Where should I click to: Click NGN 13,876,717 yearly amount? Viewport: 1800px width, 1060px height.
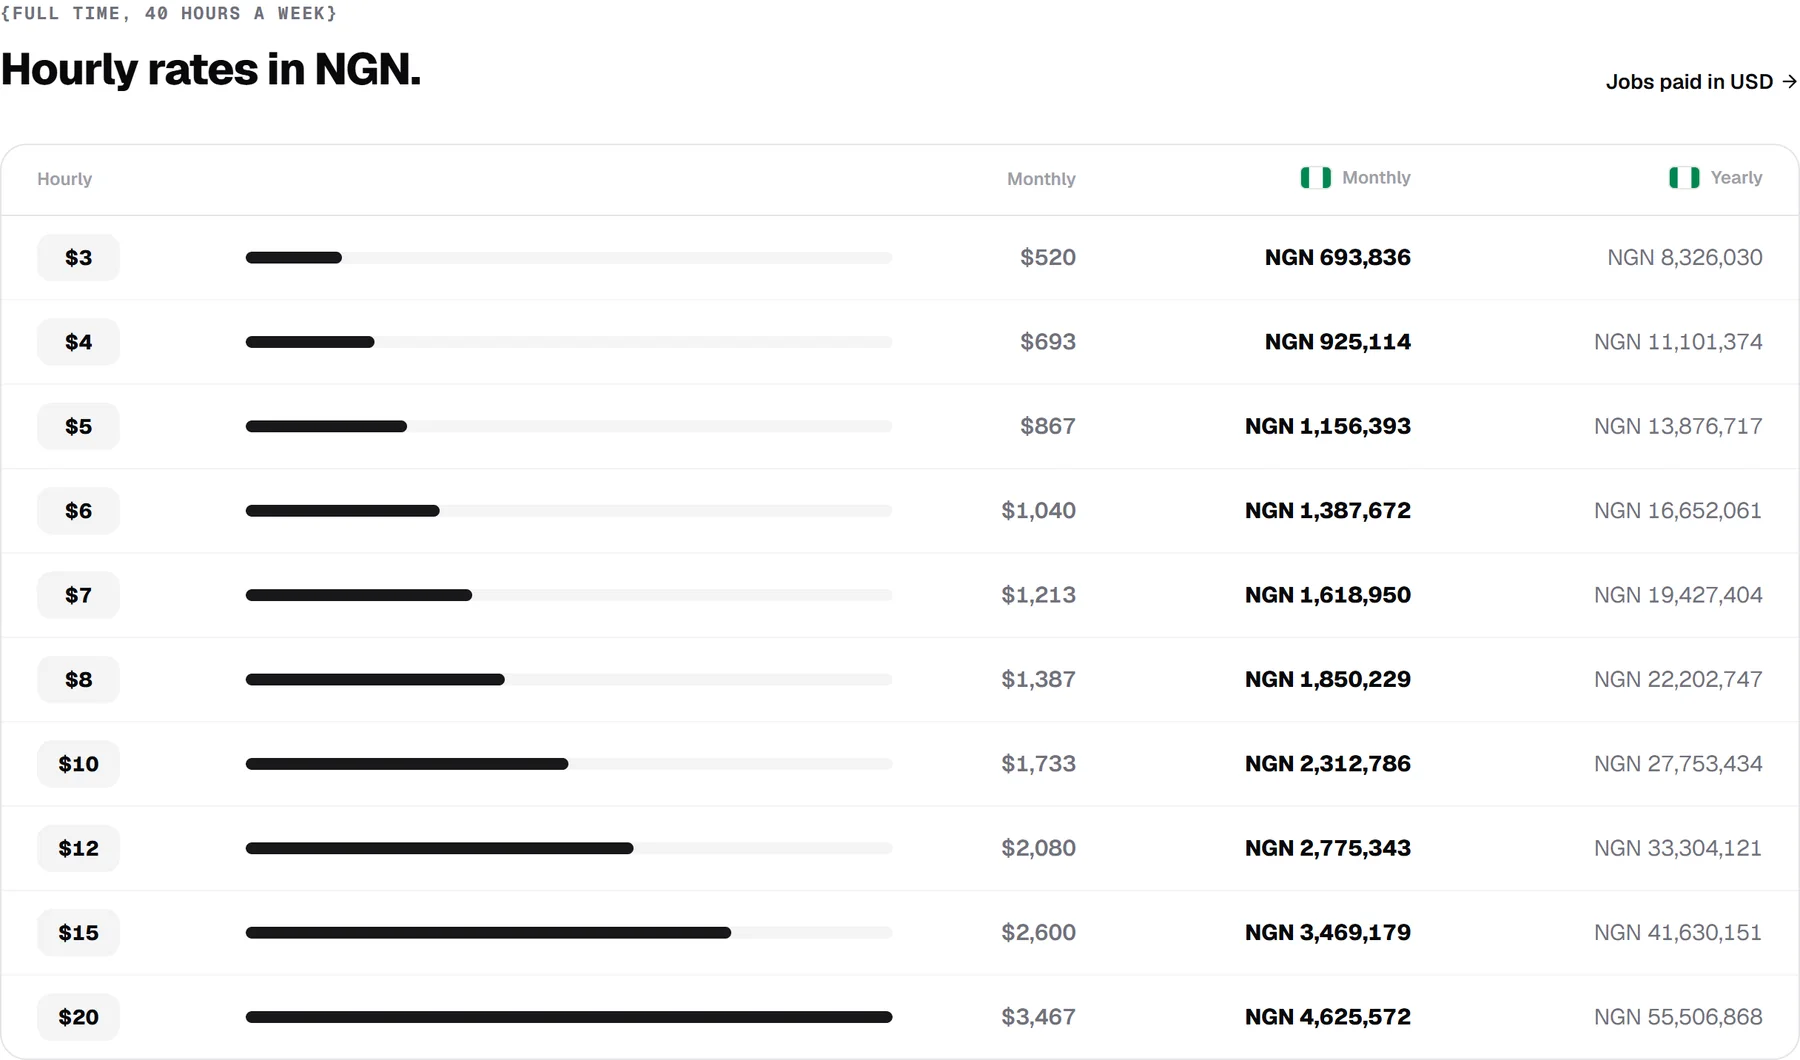click(1678, 426)
